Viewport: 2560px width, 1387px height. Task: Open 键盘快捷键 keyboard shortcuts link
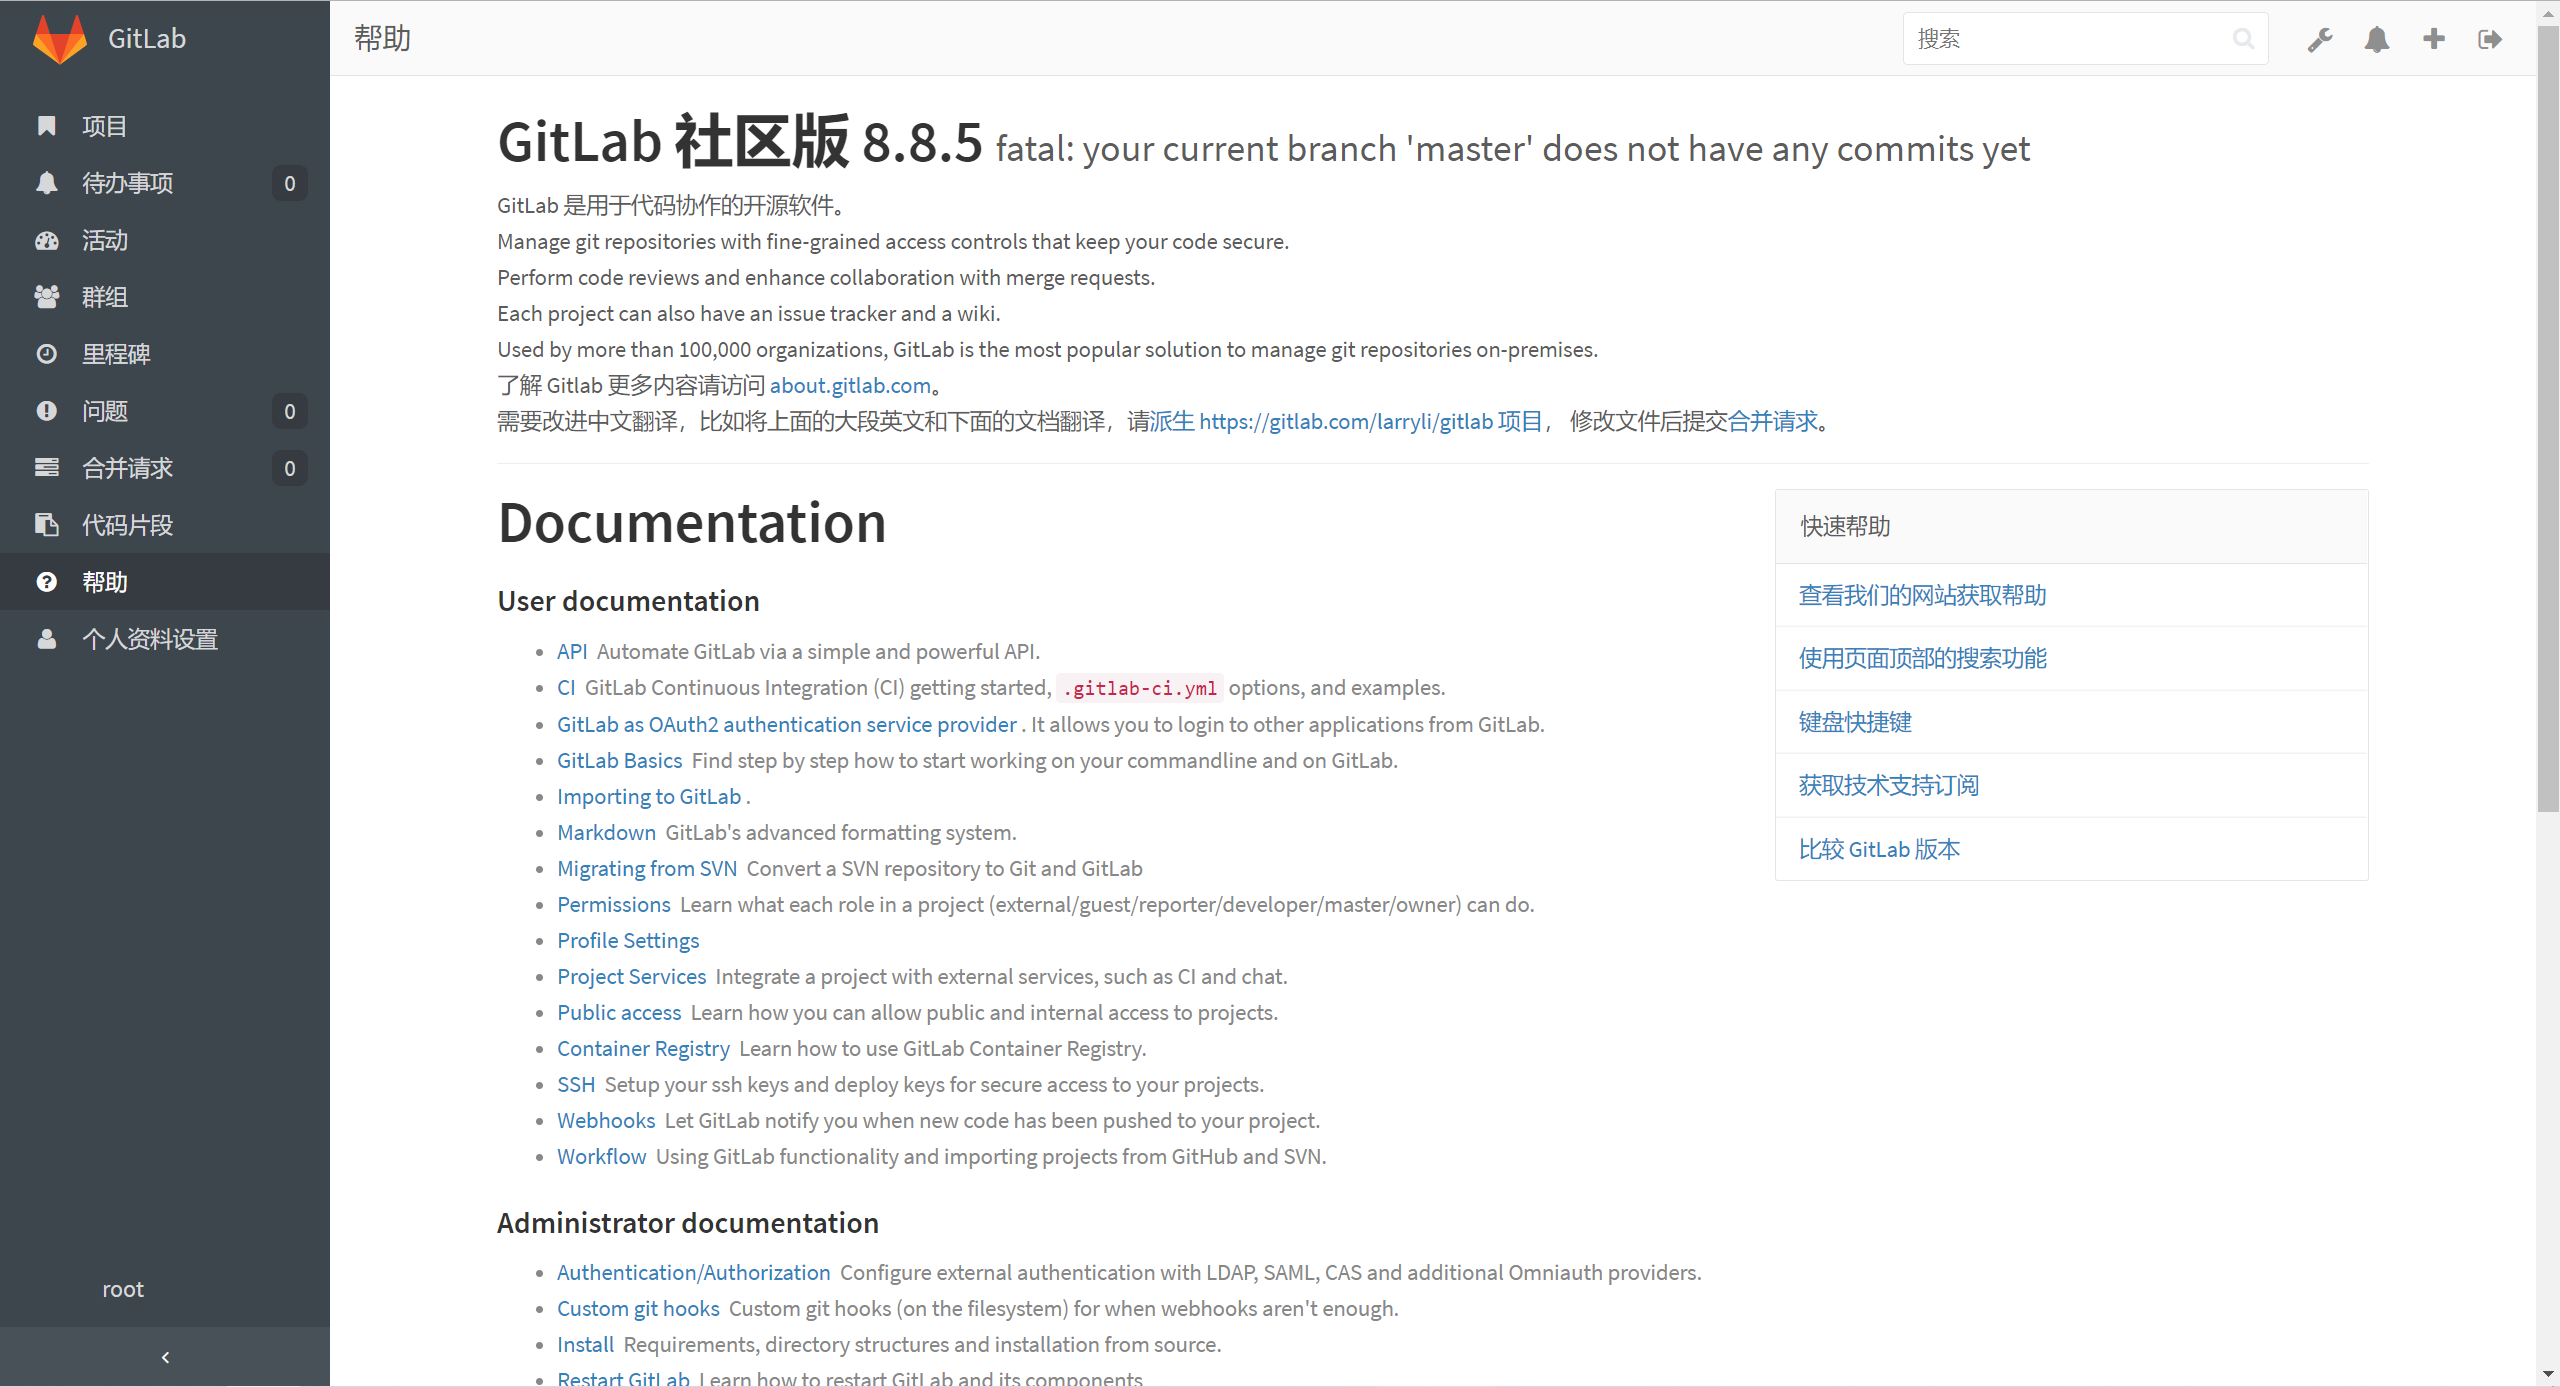[1855, 723]
